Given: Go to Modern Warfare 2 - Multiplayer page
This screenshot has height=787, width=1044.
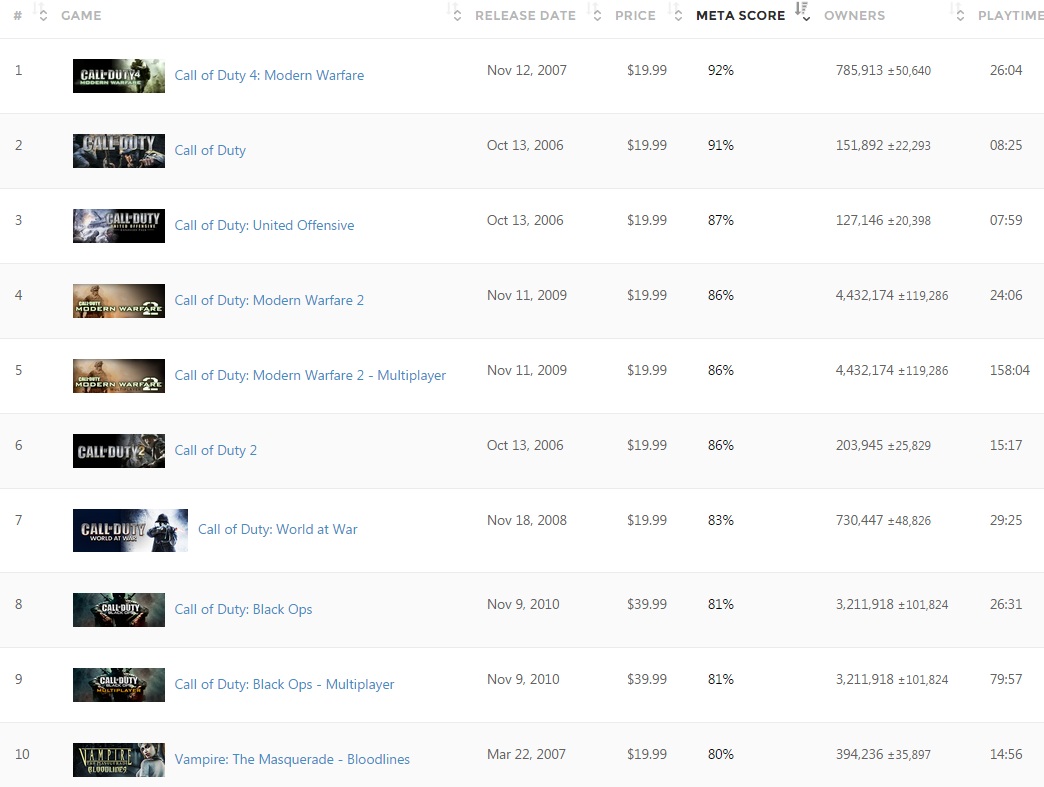Looking at the screenshot, I should point(310,376).
